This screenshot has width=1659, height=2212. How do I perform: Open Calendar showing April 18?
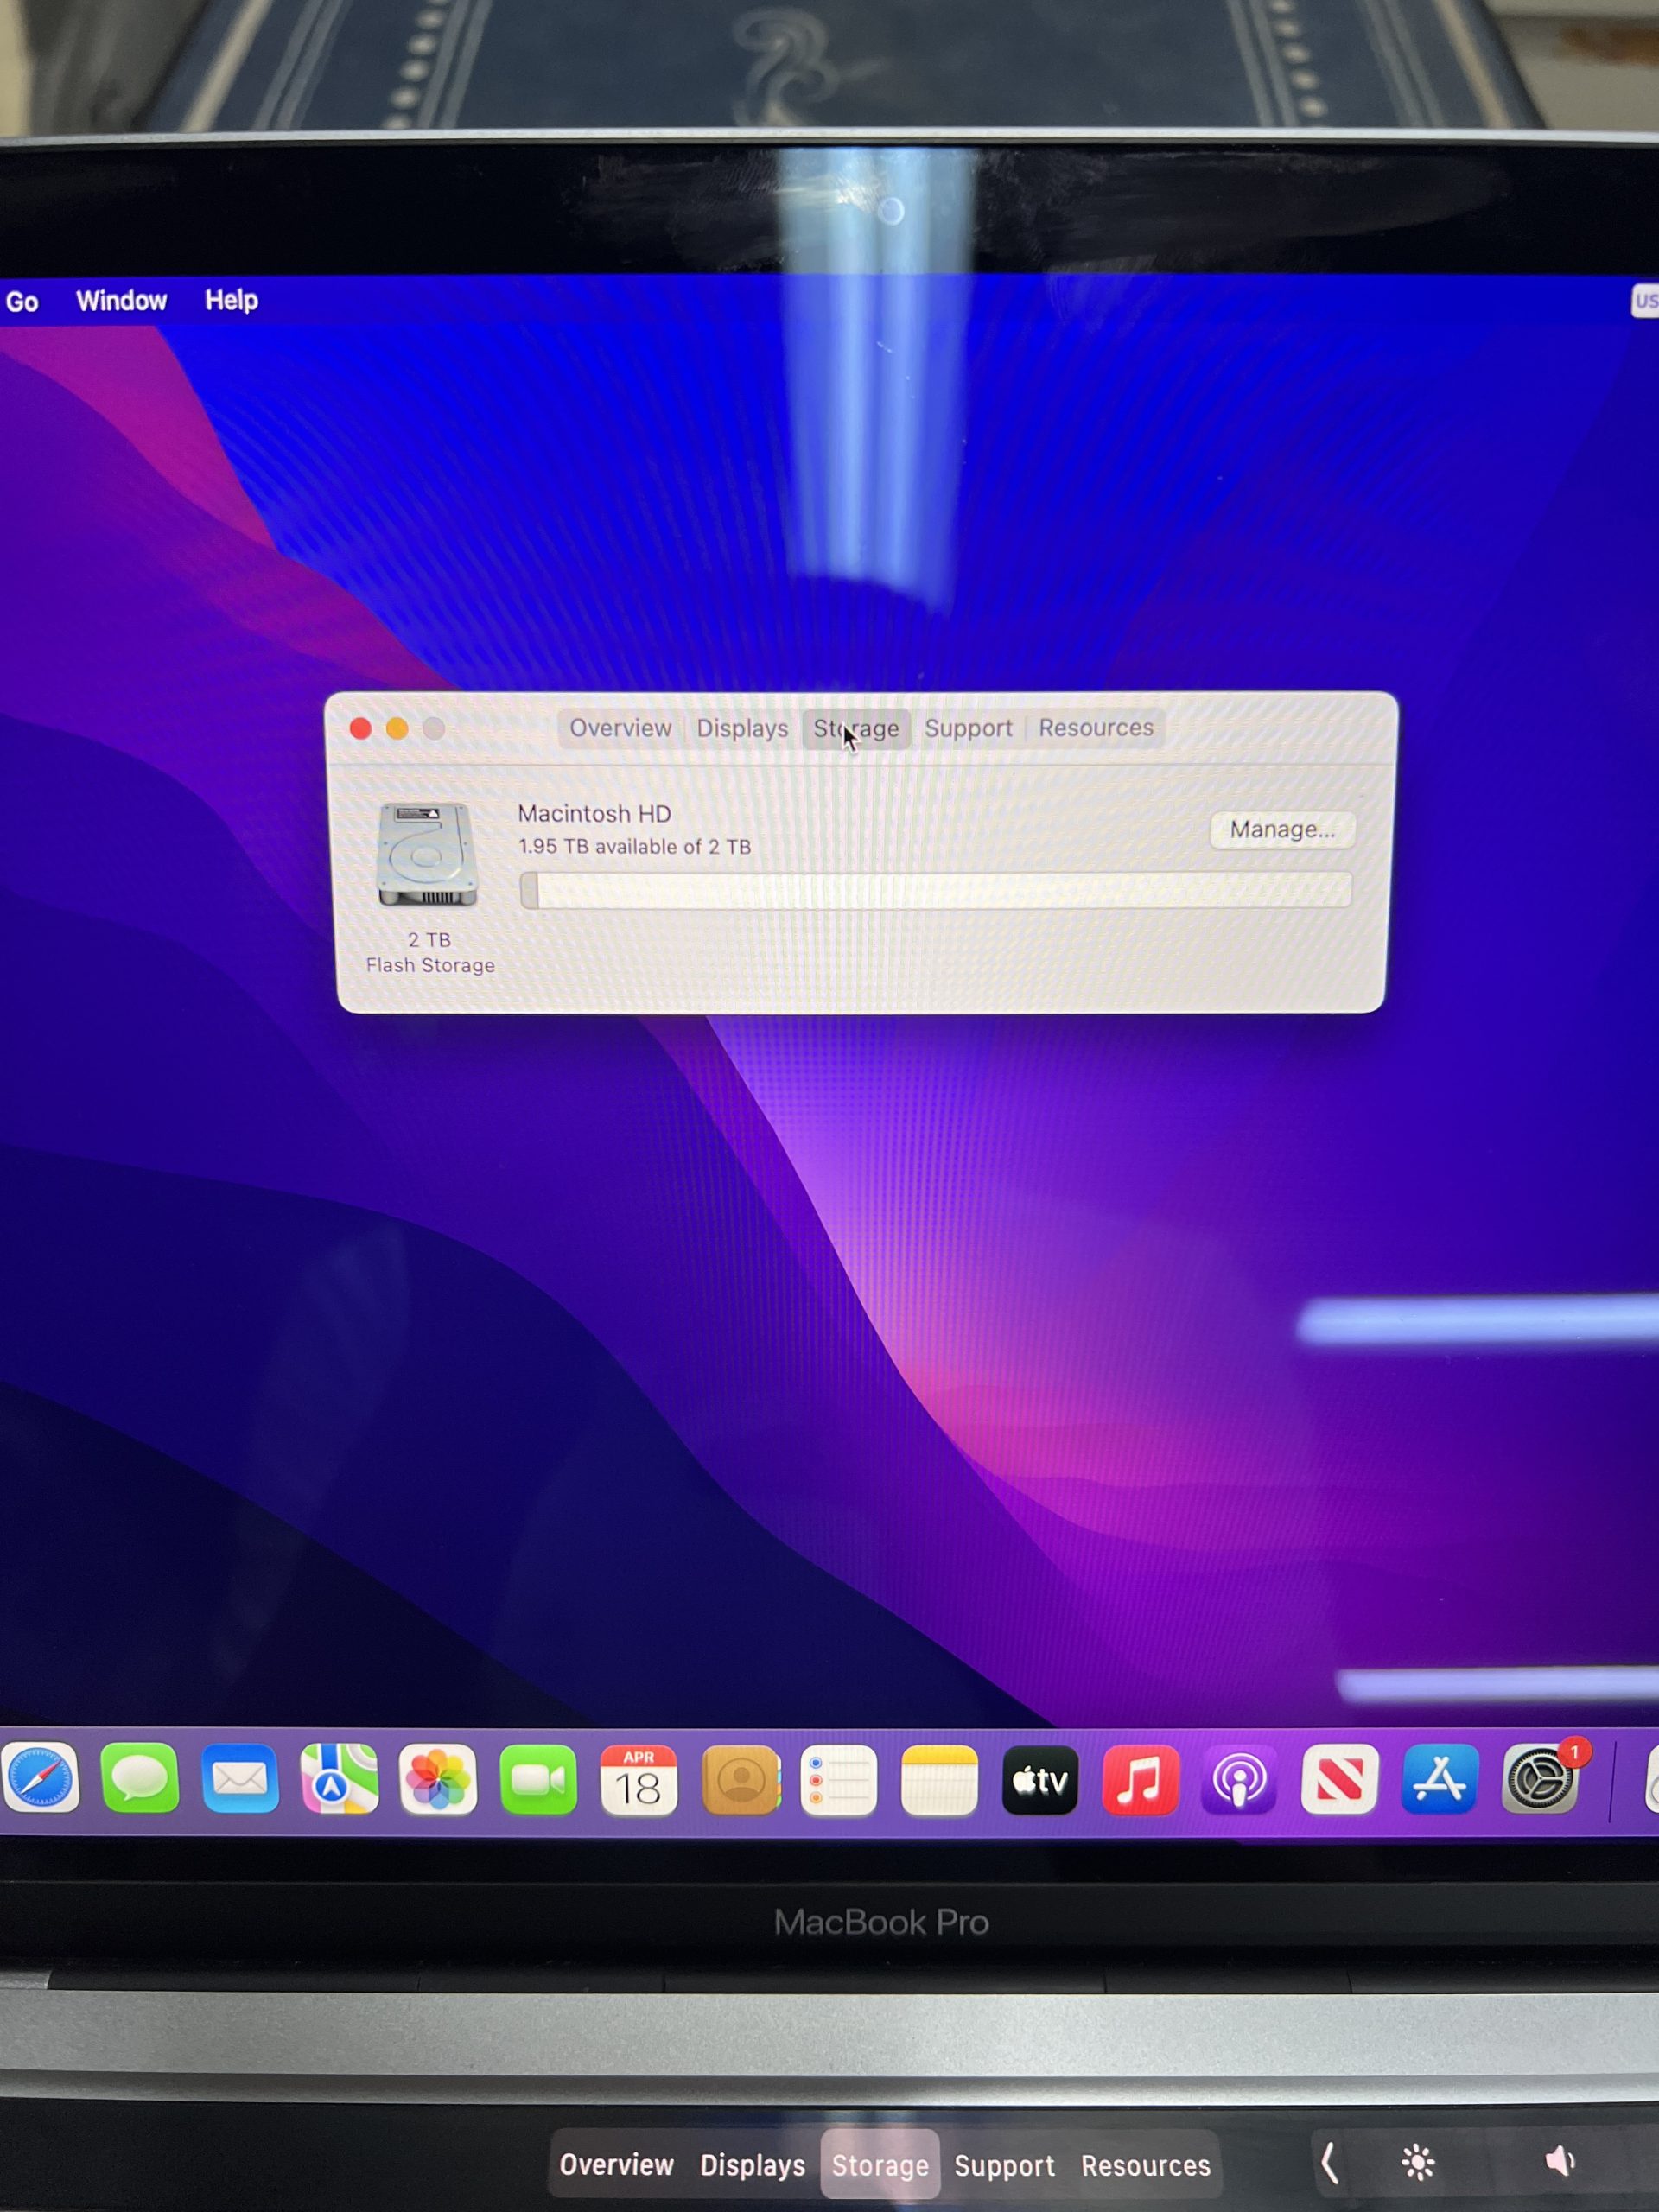(638, 1780)
